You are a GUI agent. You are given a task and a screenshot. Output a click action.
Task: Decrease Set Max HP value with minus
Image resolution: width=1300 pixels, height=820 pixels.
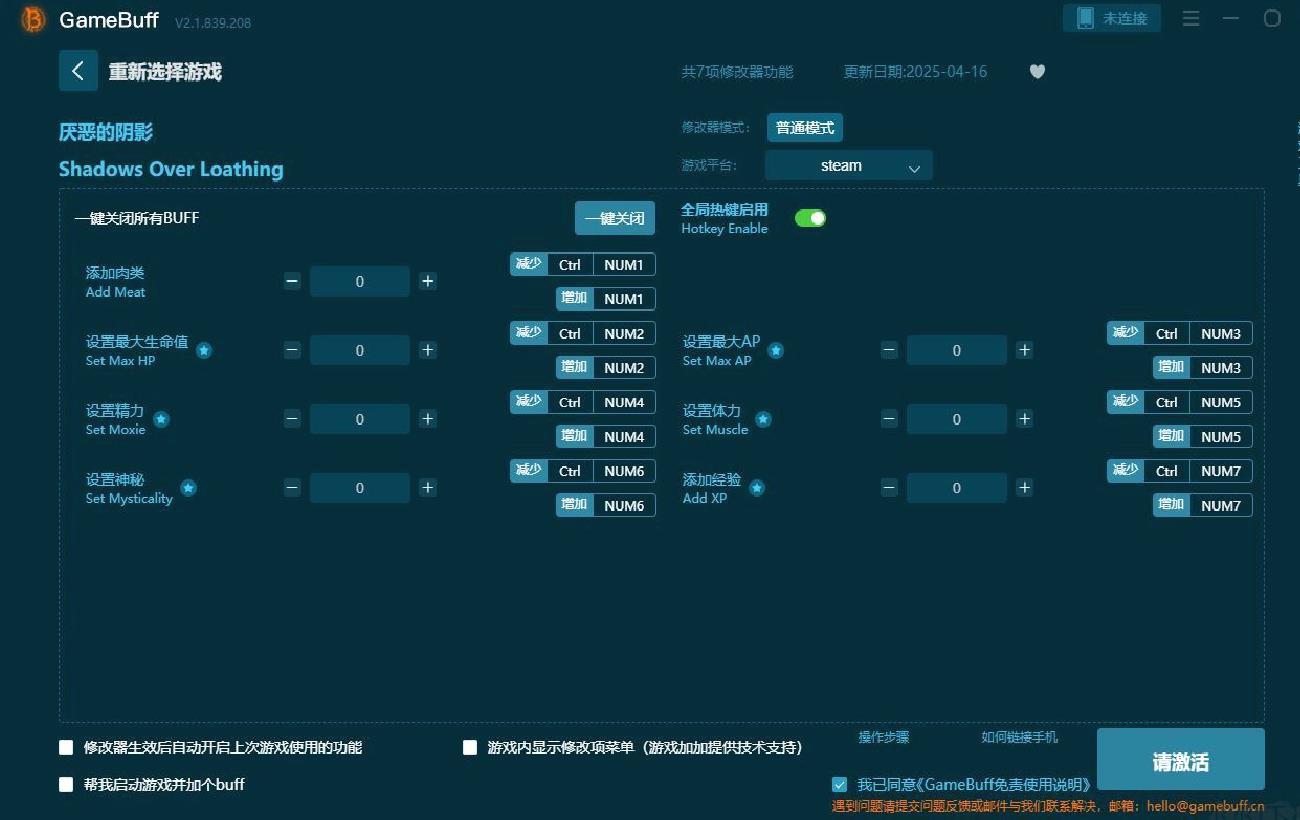292,351
